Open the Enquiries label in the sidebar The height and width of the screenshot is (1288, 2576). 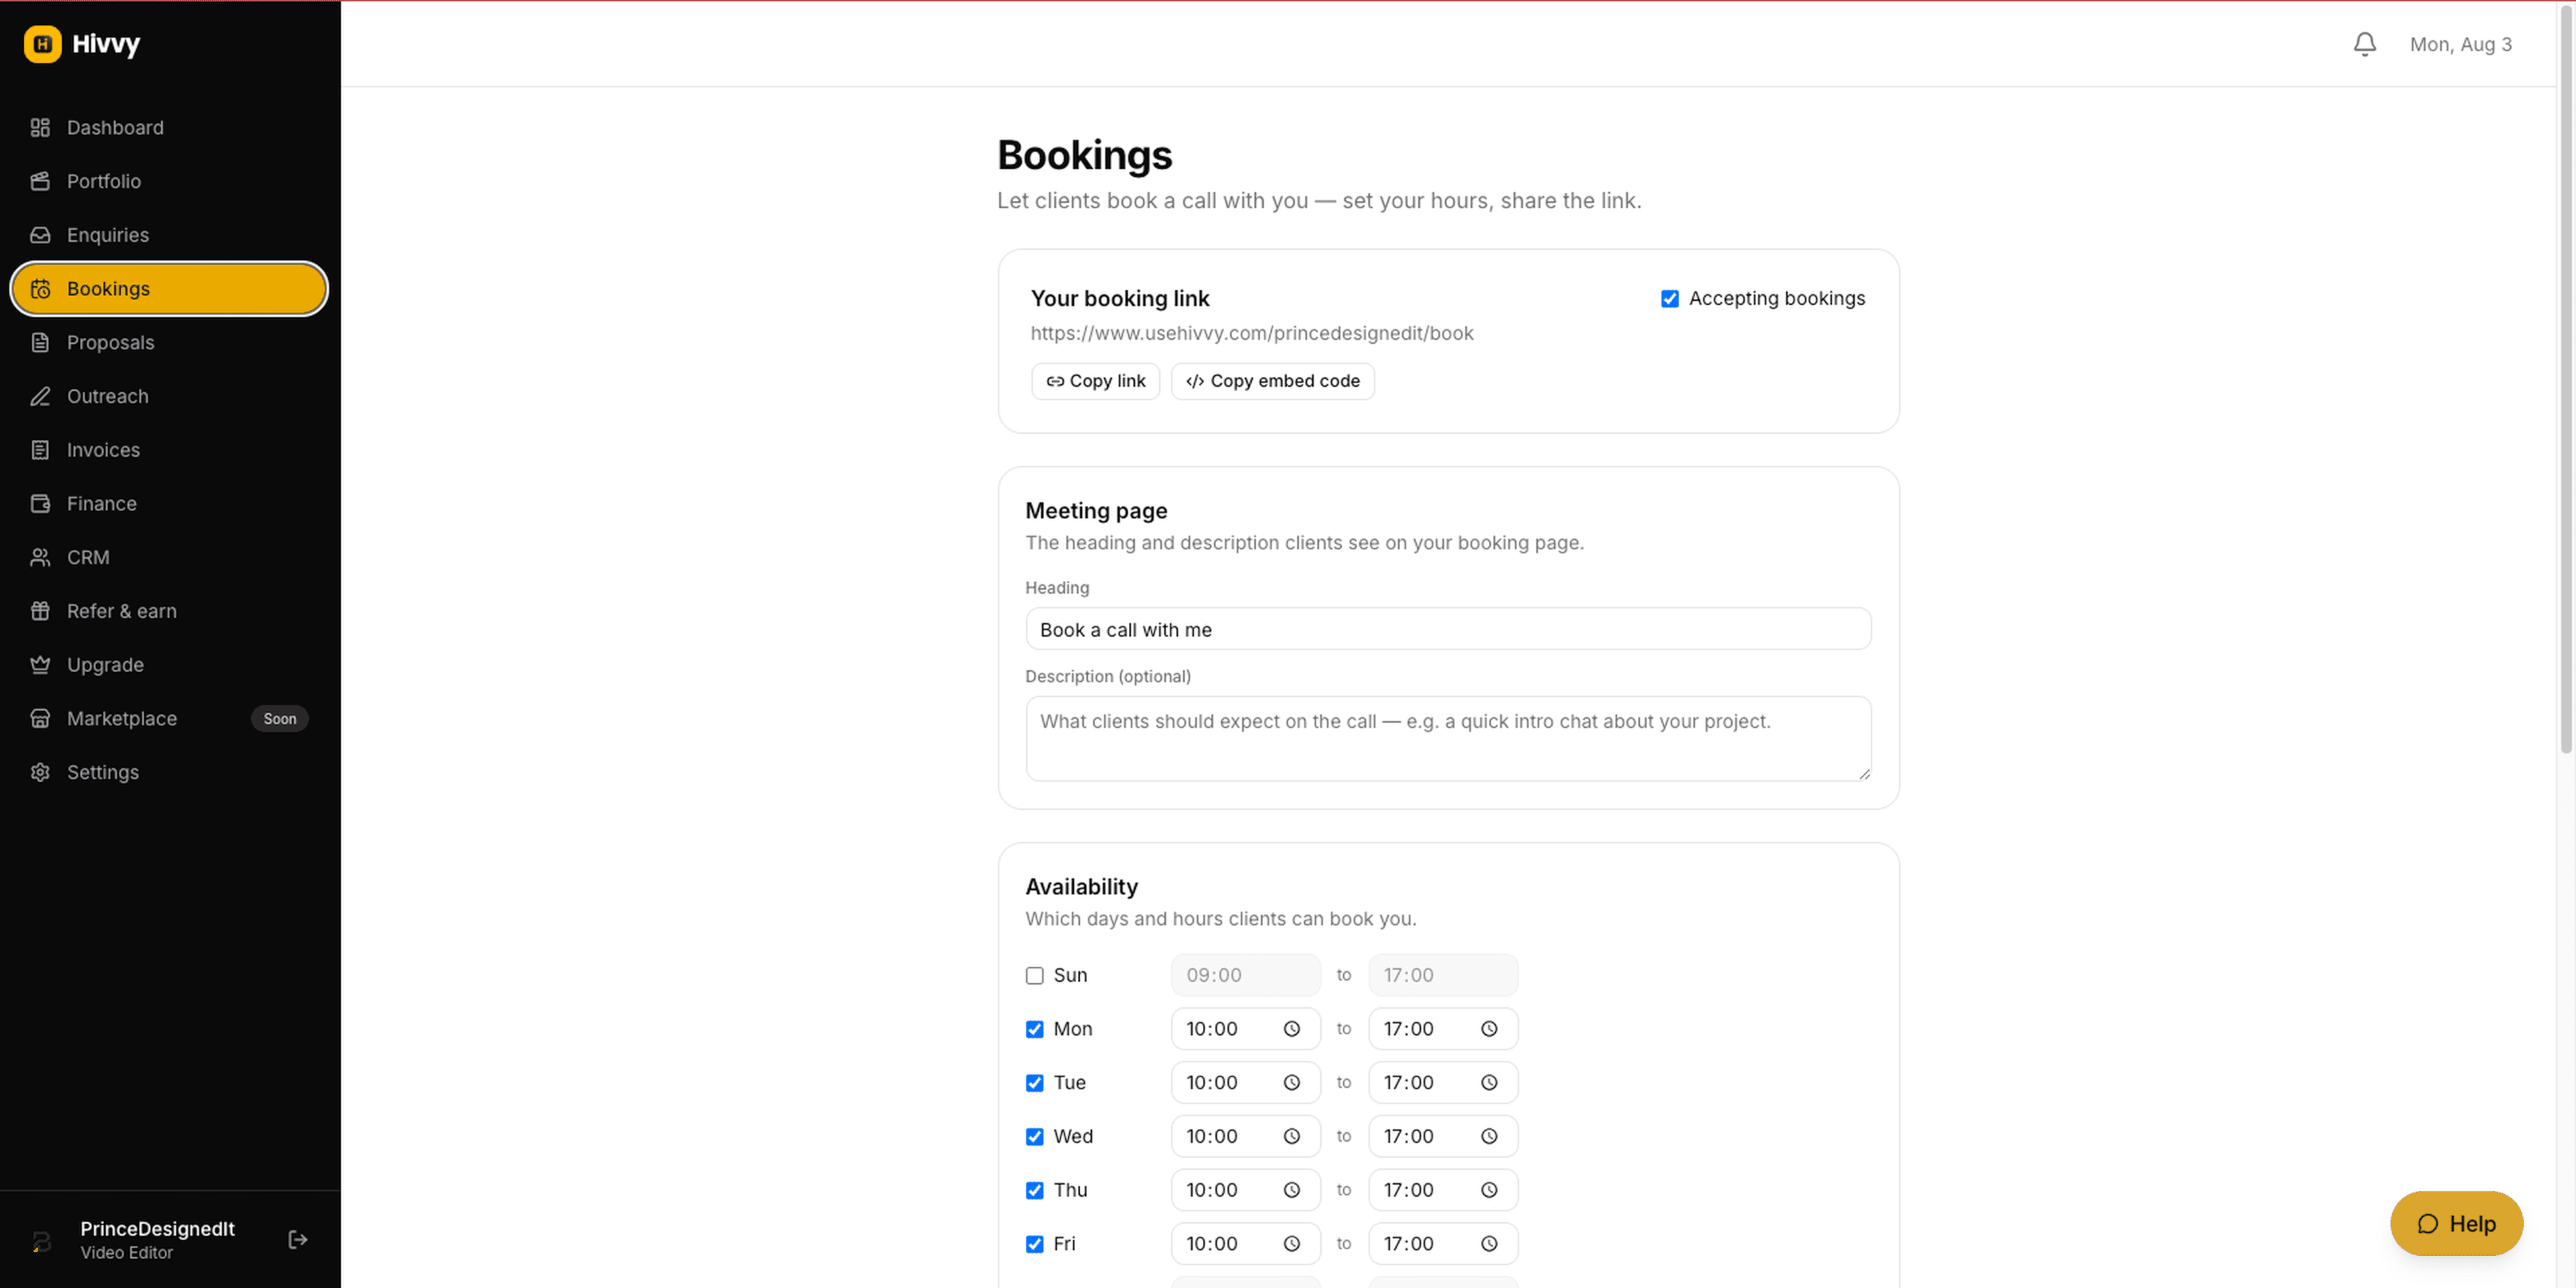pyautogui.click(x=108, y=235)
